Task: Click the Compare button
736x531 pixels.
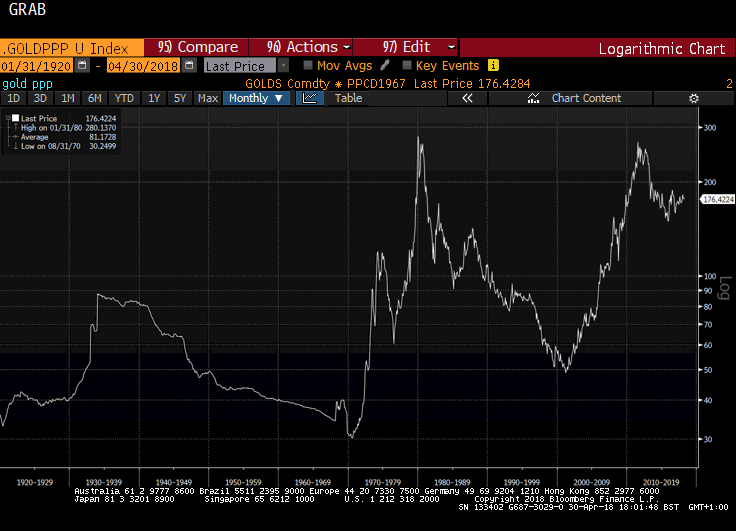Action: tap(198, 47)
